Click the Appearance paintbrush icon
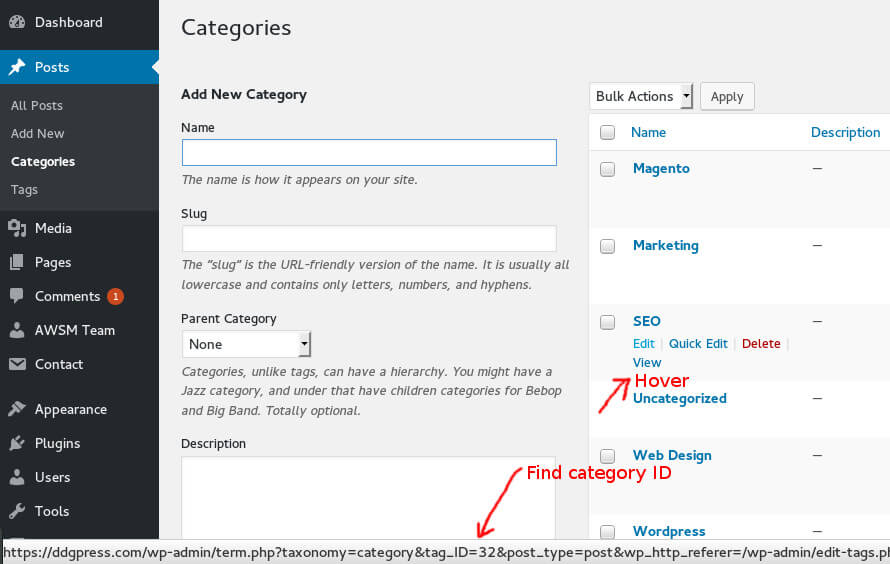This screenshot has width=890, height=564. click(x=17, y=409)
